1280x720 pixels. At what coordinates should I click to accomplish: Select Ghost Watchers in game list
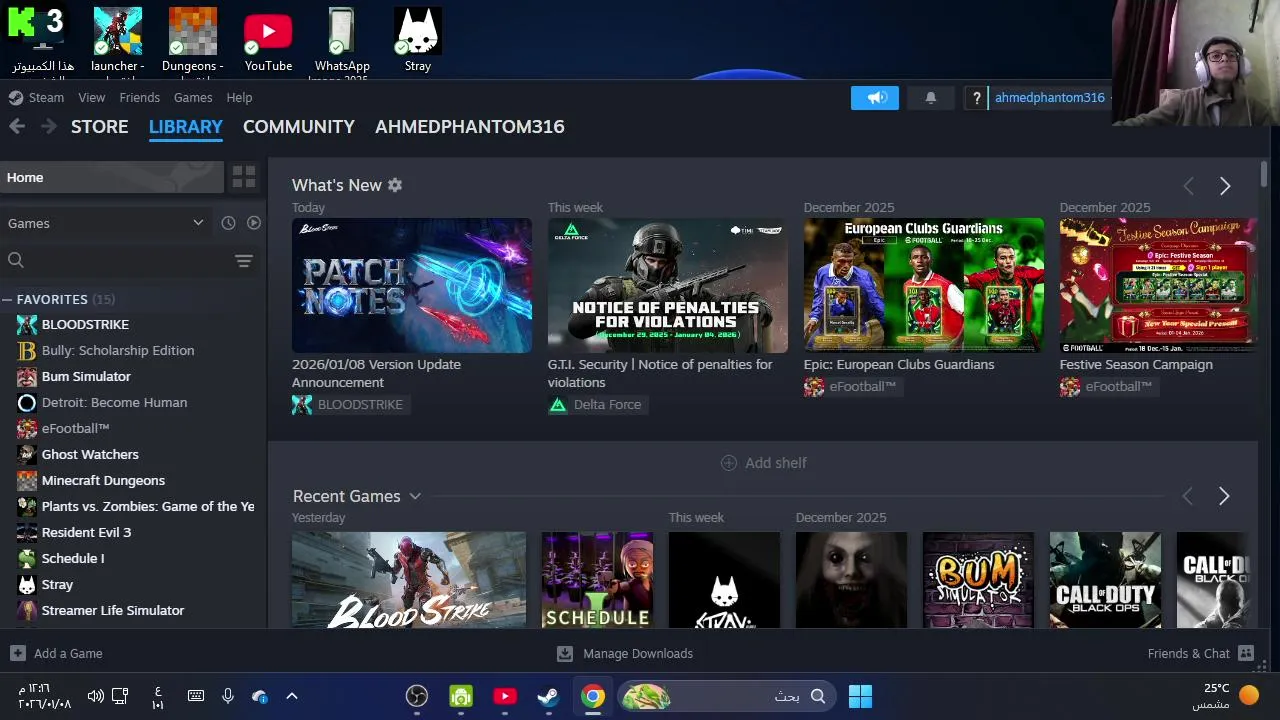click(x=90, y=454)
